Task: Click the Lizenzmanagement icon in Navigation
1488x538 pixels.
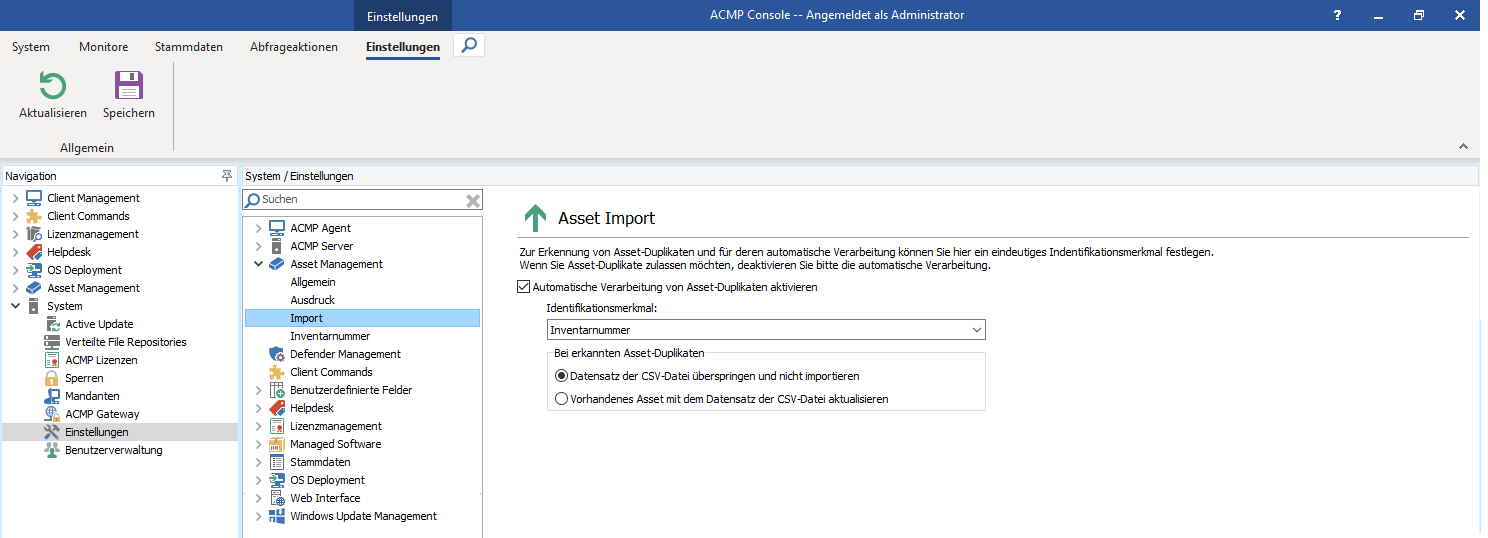Action: (x=34, y=234)
